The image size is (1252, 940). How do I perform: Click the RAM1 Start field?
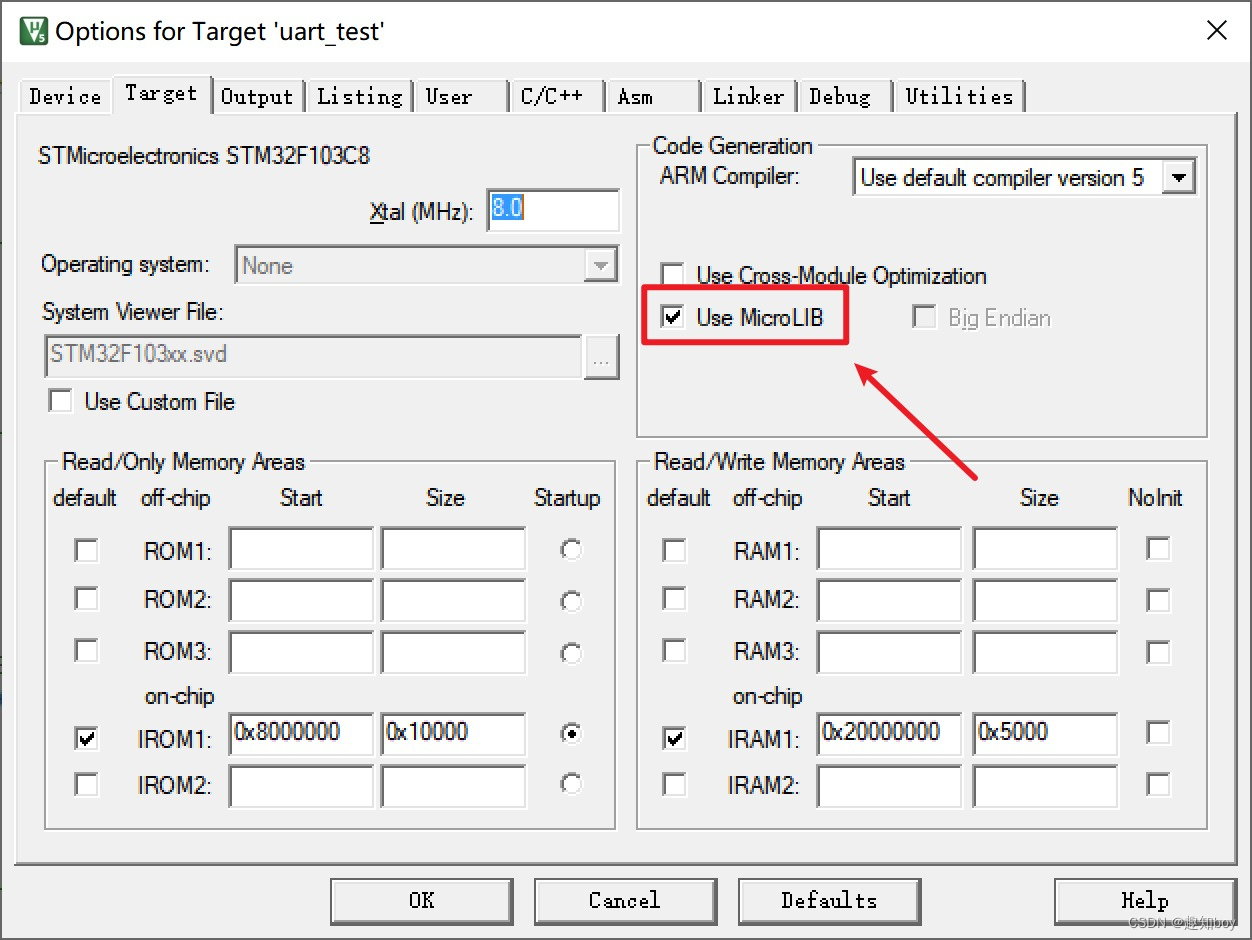889,549
